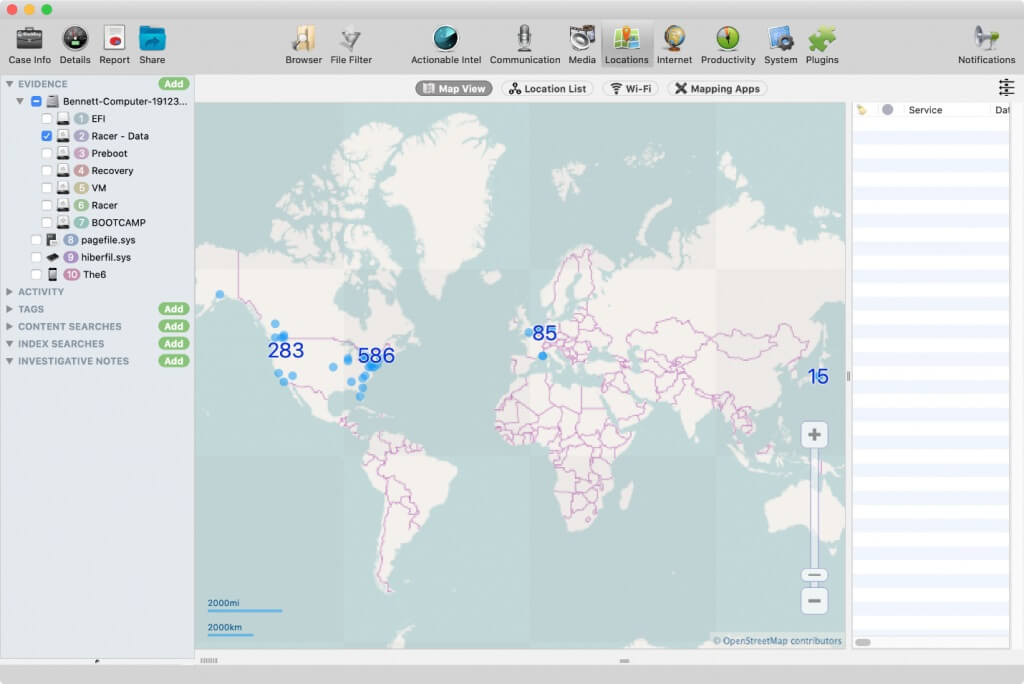Open the Media analysis view
Image resolution: width=1024 pixels, height=684 pixels.
[582, 40]
